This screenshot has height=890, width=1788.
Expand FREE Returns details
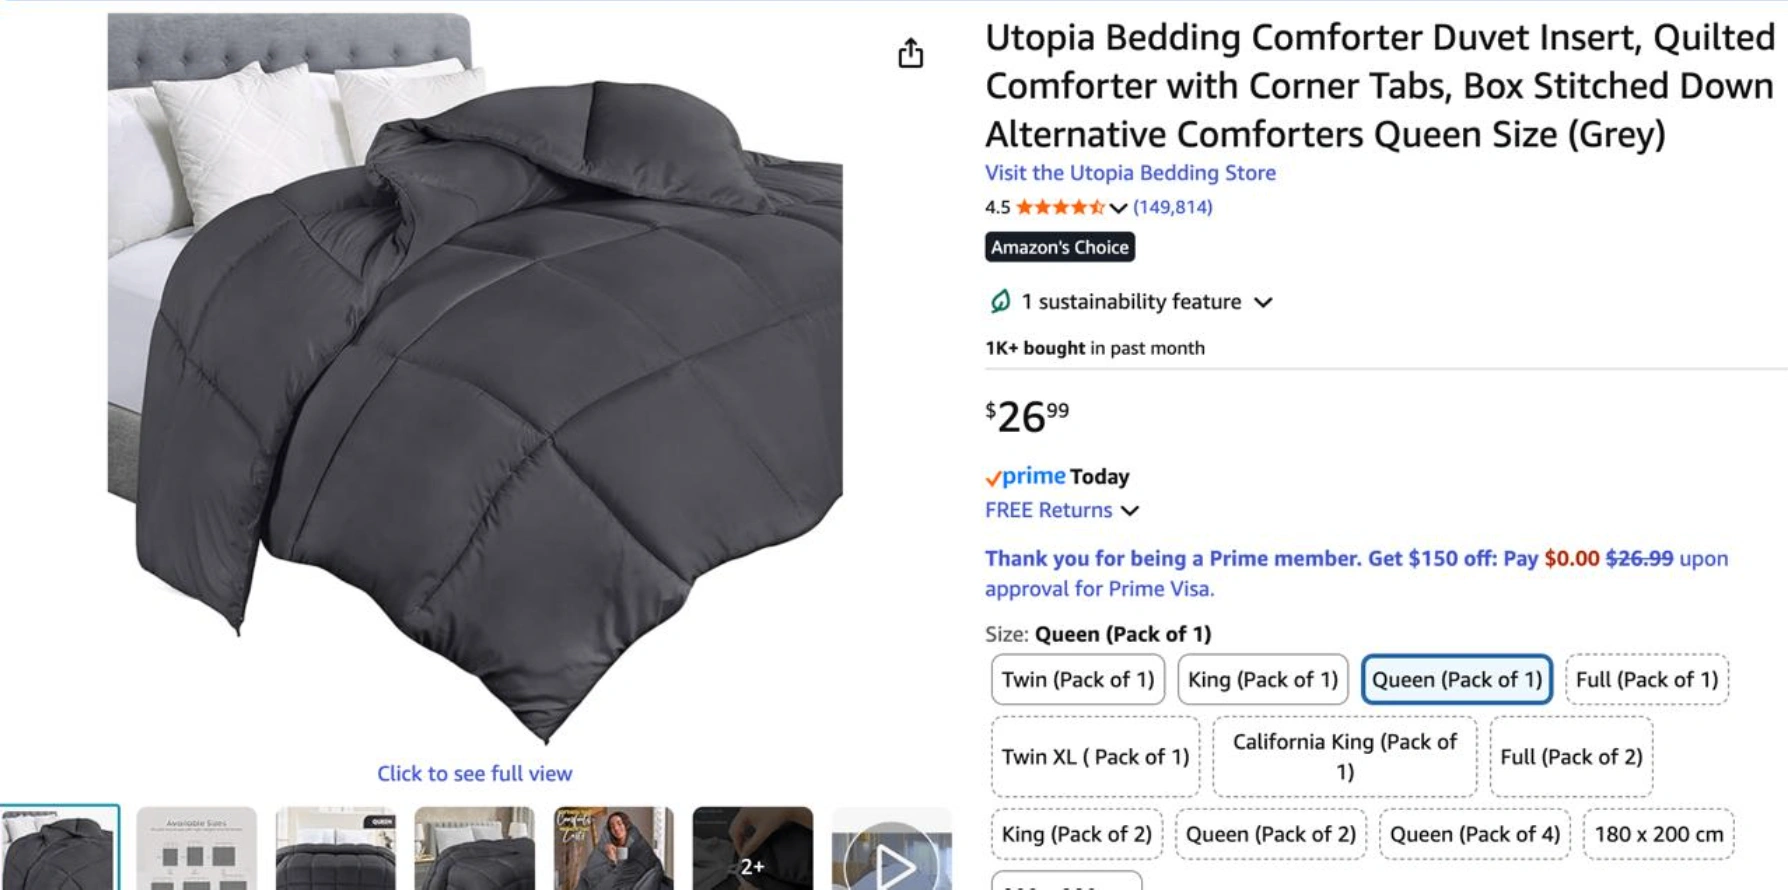coord(1130,511)
